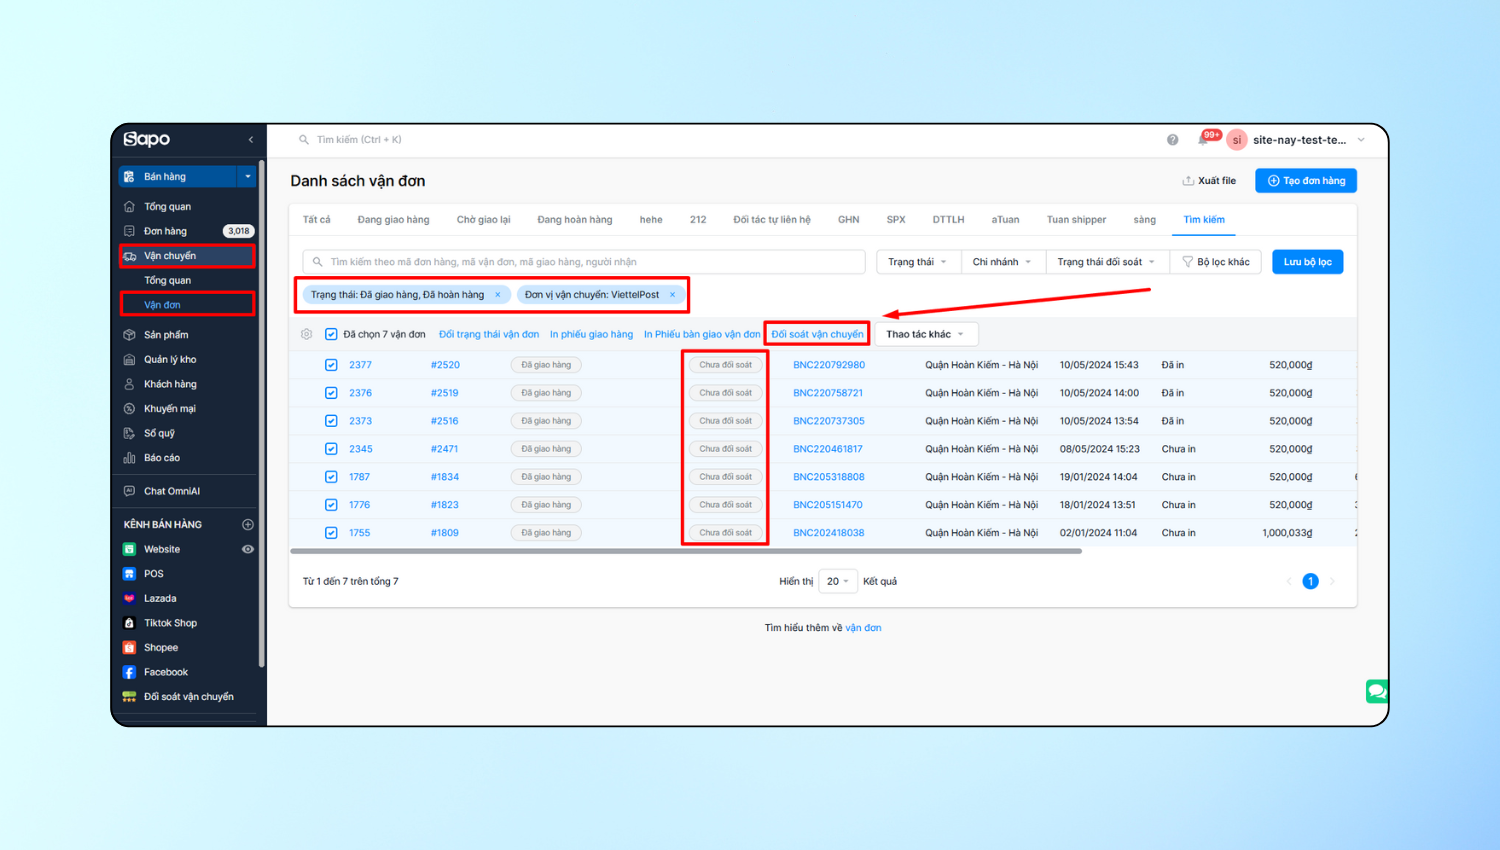
Task: Expand the Thao tác khác dropdown
Action: point(925,334)
